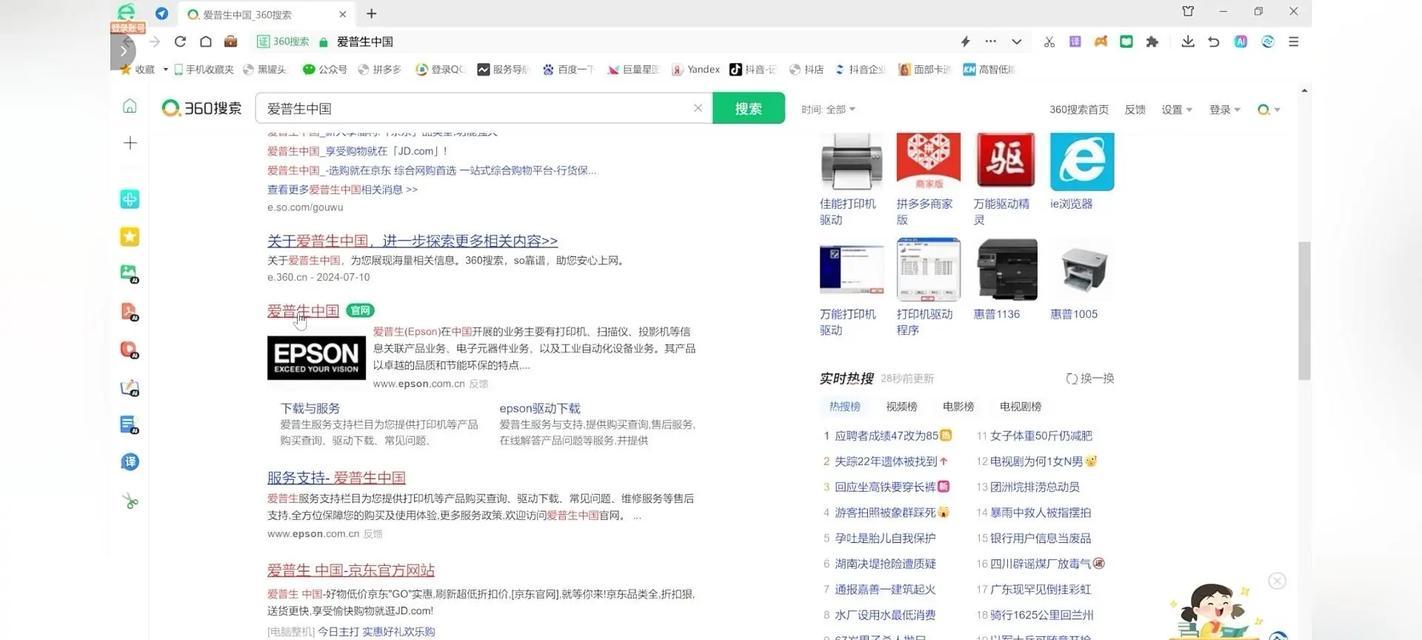
Task: Click the green square extension icon
Action: tap(1126, 41)
